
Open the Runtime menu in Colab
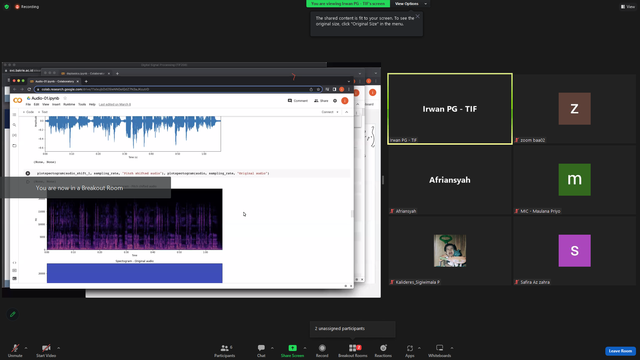click(69, 104)
